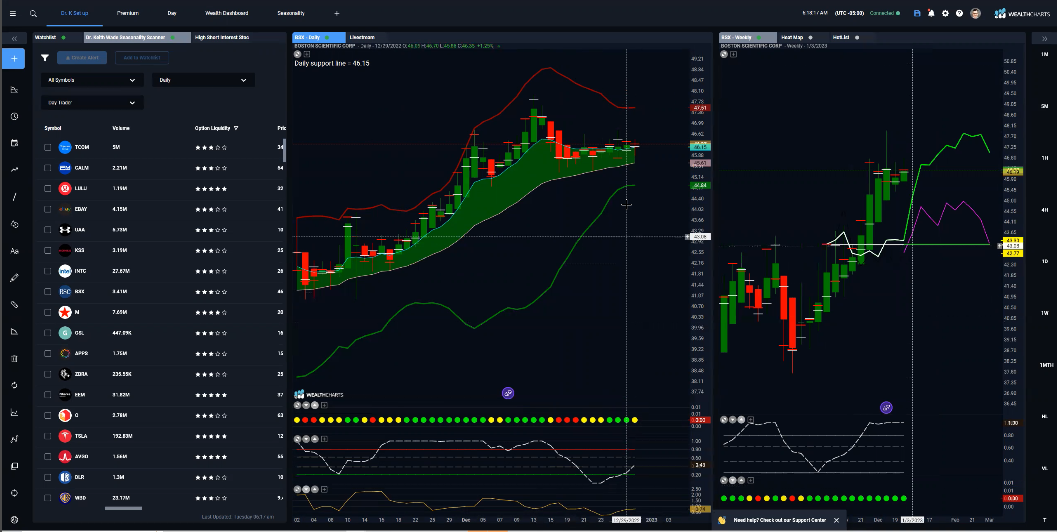Click the purple link icon on daily chart
Viewport: 1057px width, 532px height.
tap(508, 393)
